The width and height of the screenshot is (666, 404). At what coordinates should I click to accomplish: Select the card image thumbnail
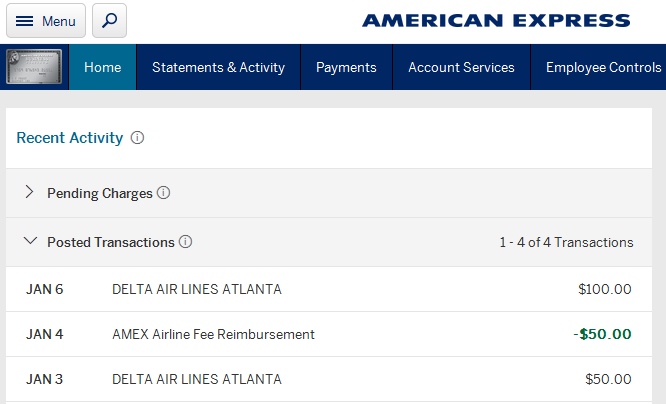(x=34, y=67)
